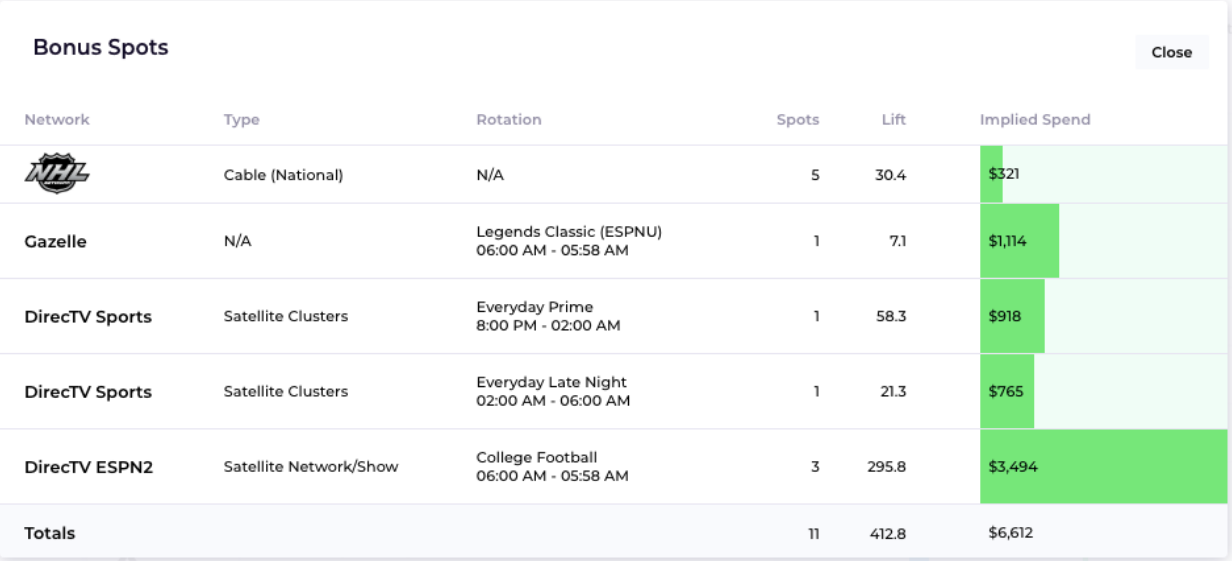1232x561 pixels.
Task: Click the 30.4 lift value
Action: (x=890, y=175)
